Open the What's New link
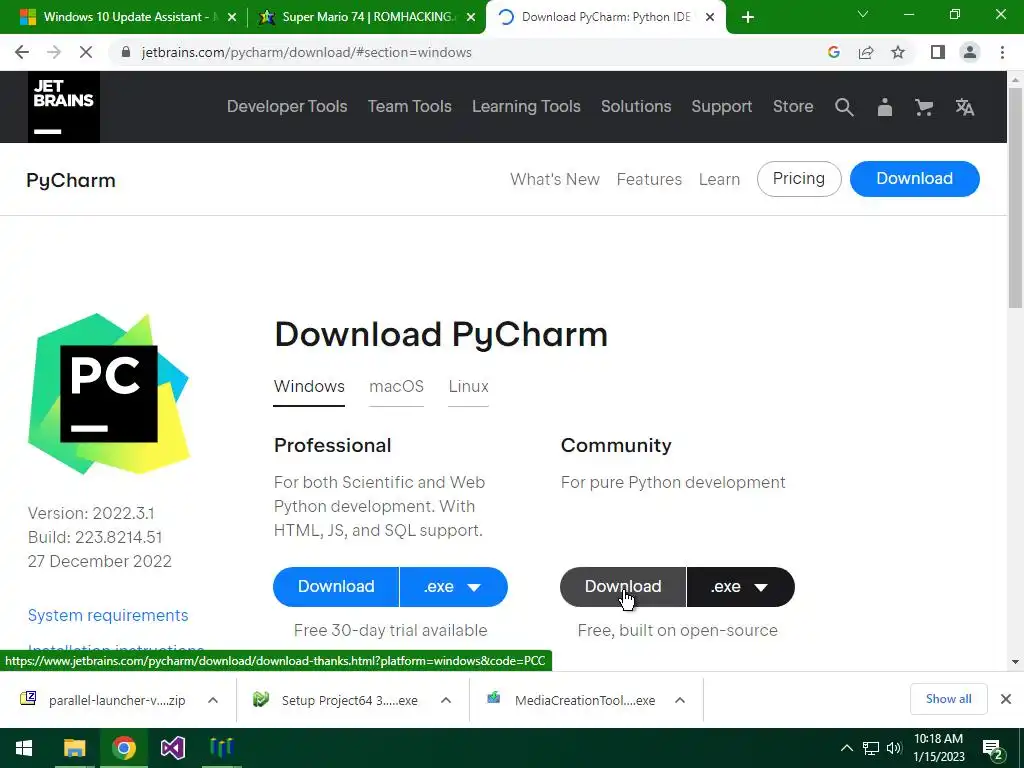This screenshot has width=1024, height=768. click(554, 180)
